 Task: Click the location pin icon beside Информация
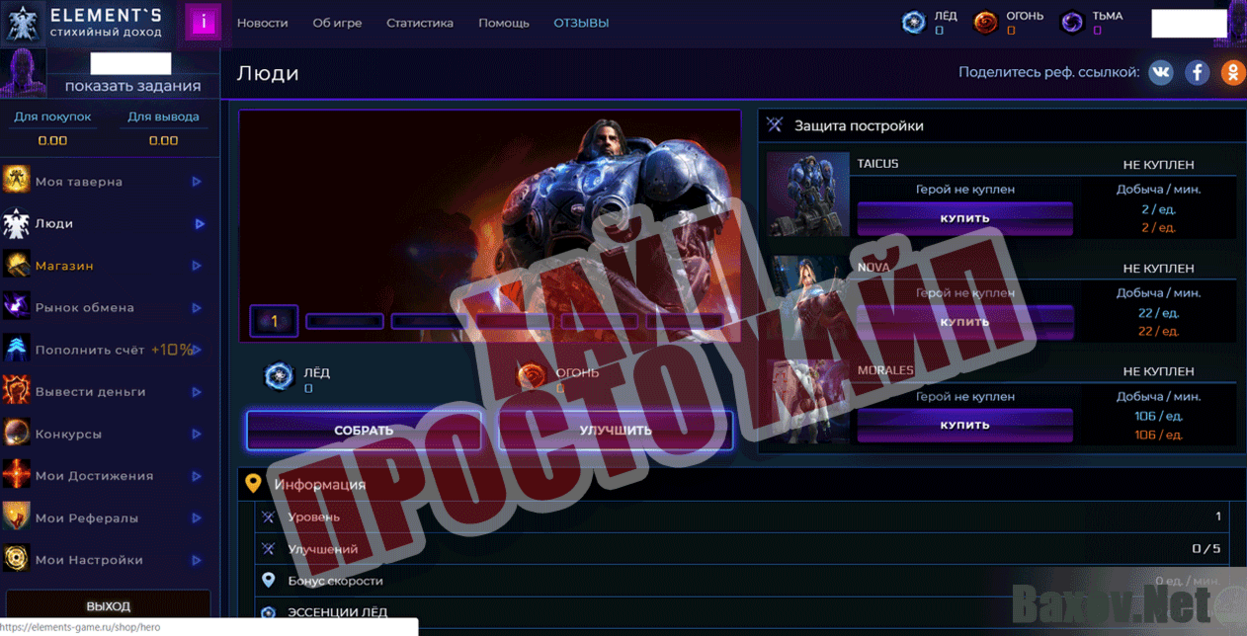[x=254, y=484]
